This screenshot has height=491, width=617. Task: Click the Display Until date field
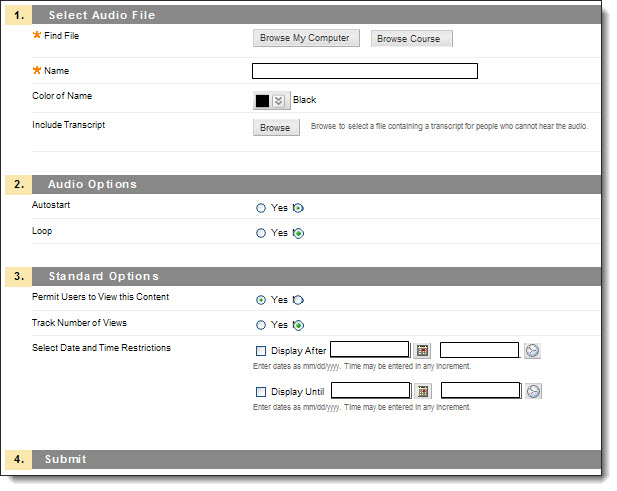pos(371,390)
